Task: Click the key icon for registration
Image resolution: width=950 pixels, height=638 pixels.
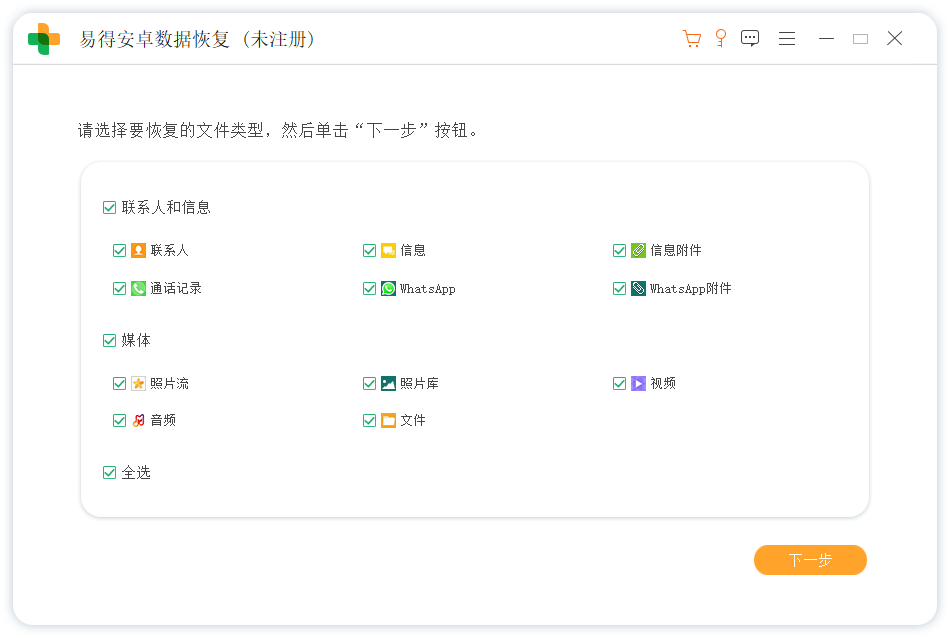Action: (x=721, y=38)
